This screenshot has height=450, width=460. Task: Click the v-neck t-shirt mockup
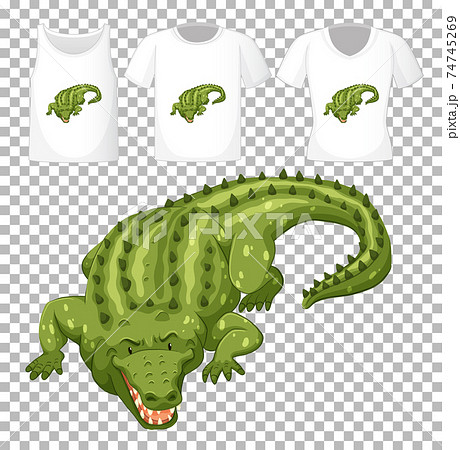349,92
